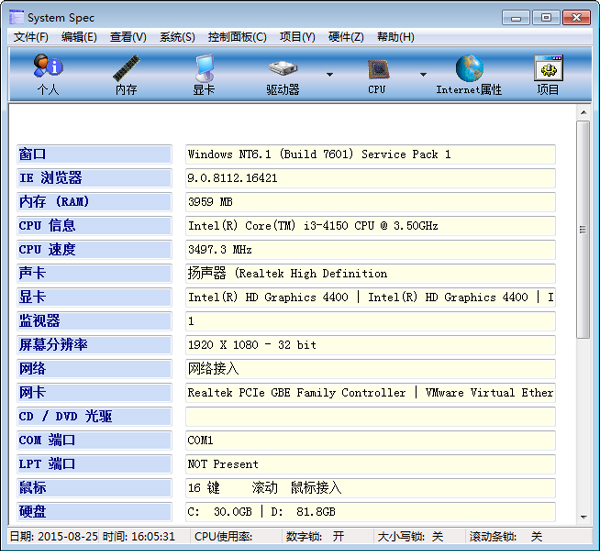Click the Realtek High Definition sound field
This screenshot has height=551, width=600.
[370, 273]
